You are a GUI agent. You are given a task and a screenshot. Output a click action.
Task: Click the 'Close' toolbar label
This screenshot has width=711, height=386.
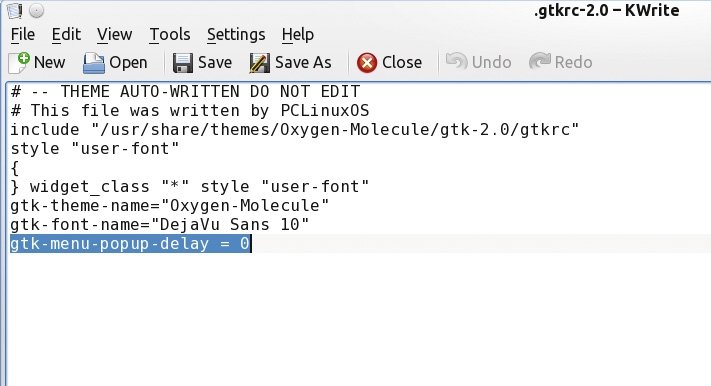click(x=402, y=63)
